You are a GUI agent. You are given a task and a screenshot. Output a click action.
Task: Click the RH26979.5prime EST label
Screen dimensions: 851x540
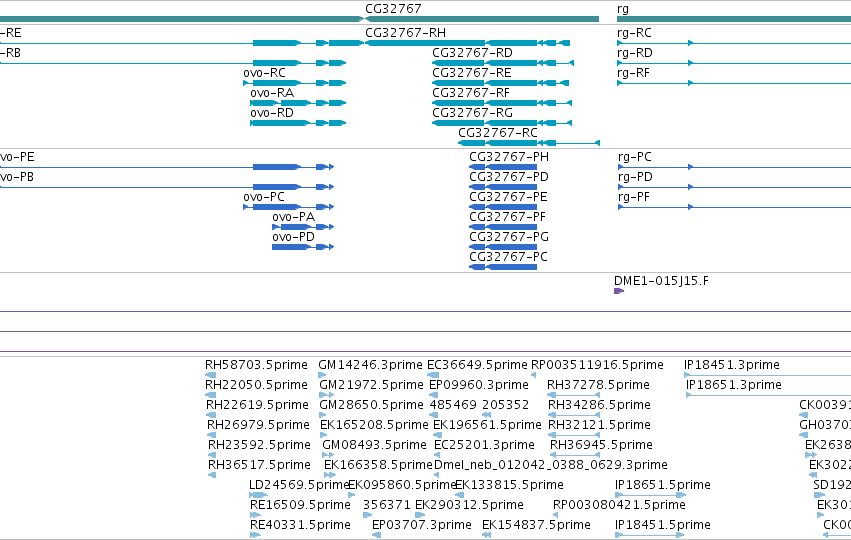[258, 425]
